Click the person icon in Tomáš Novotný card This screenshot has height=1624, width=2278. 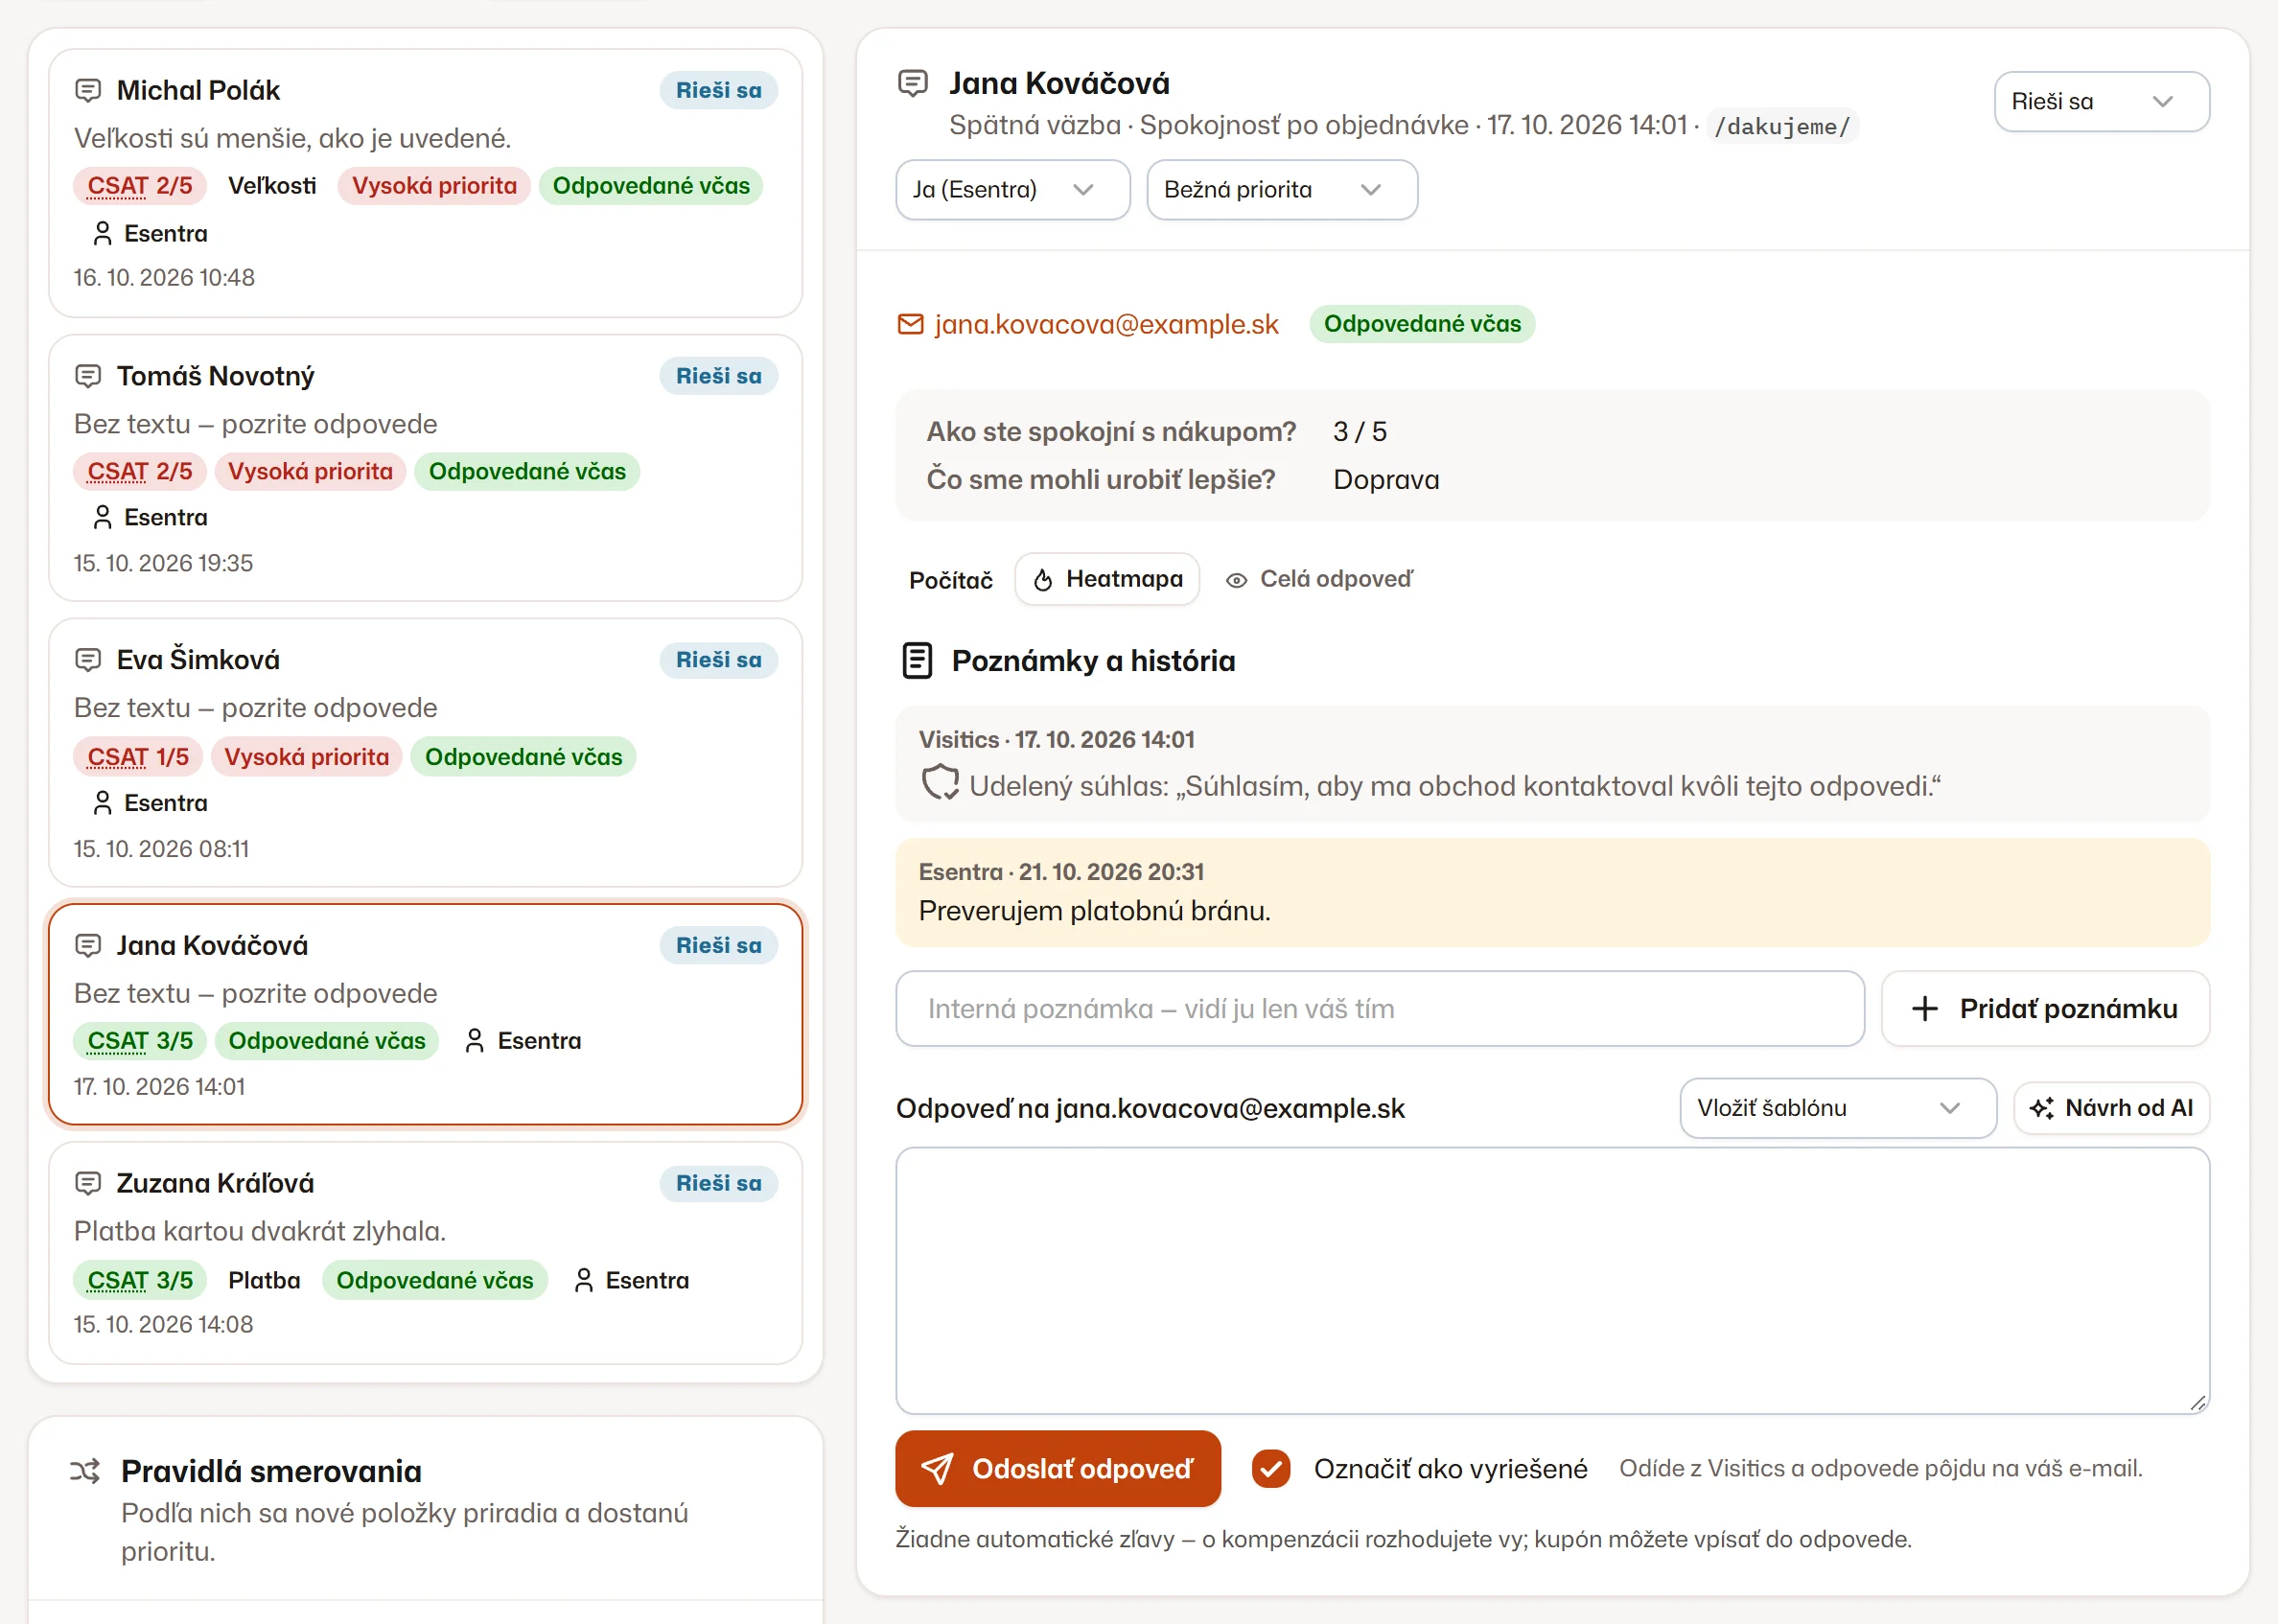pyautogui.click(x=102, y=517)
